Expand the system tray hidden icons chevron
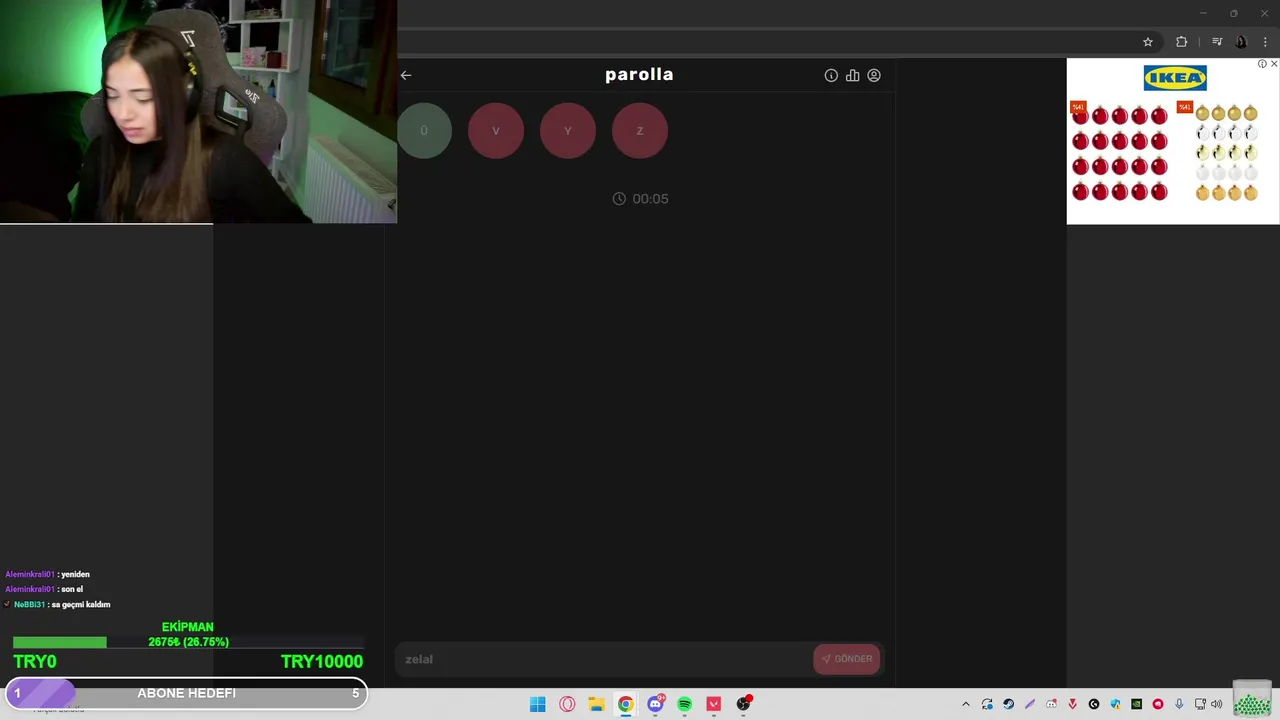The height and width of the screenshot is (720, 1280). click(x=966, y=704)
